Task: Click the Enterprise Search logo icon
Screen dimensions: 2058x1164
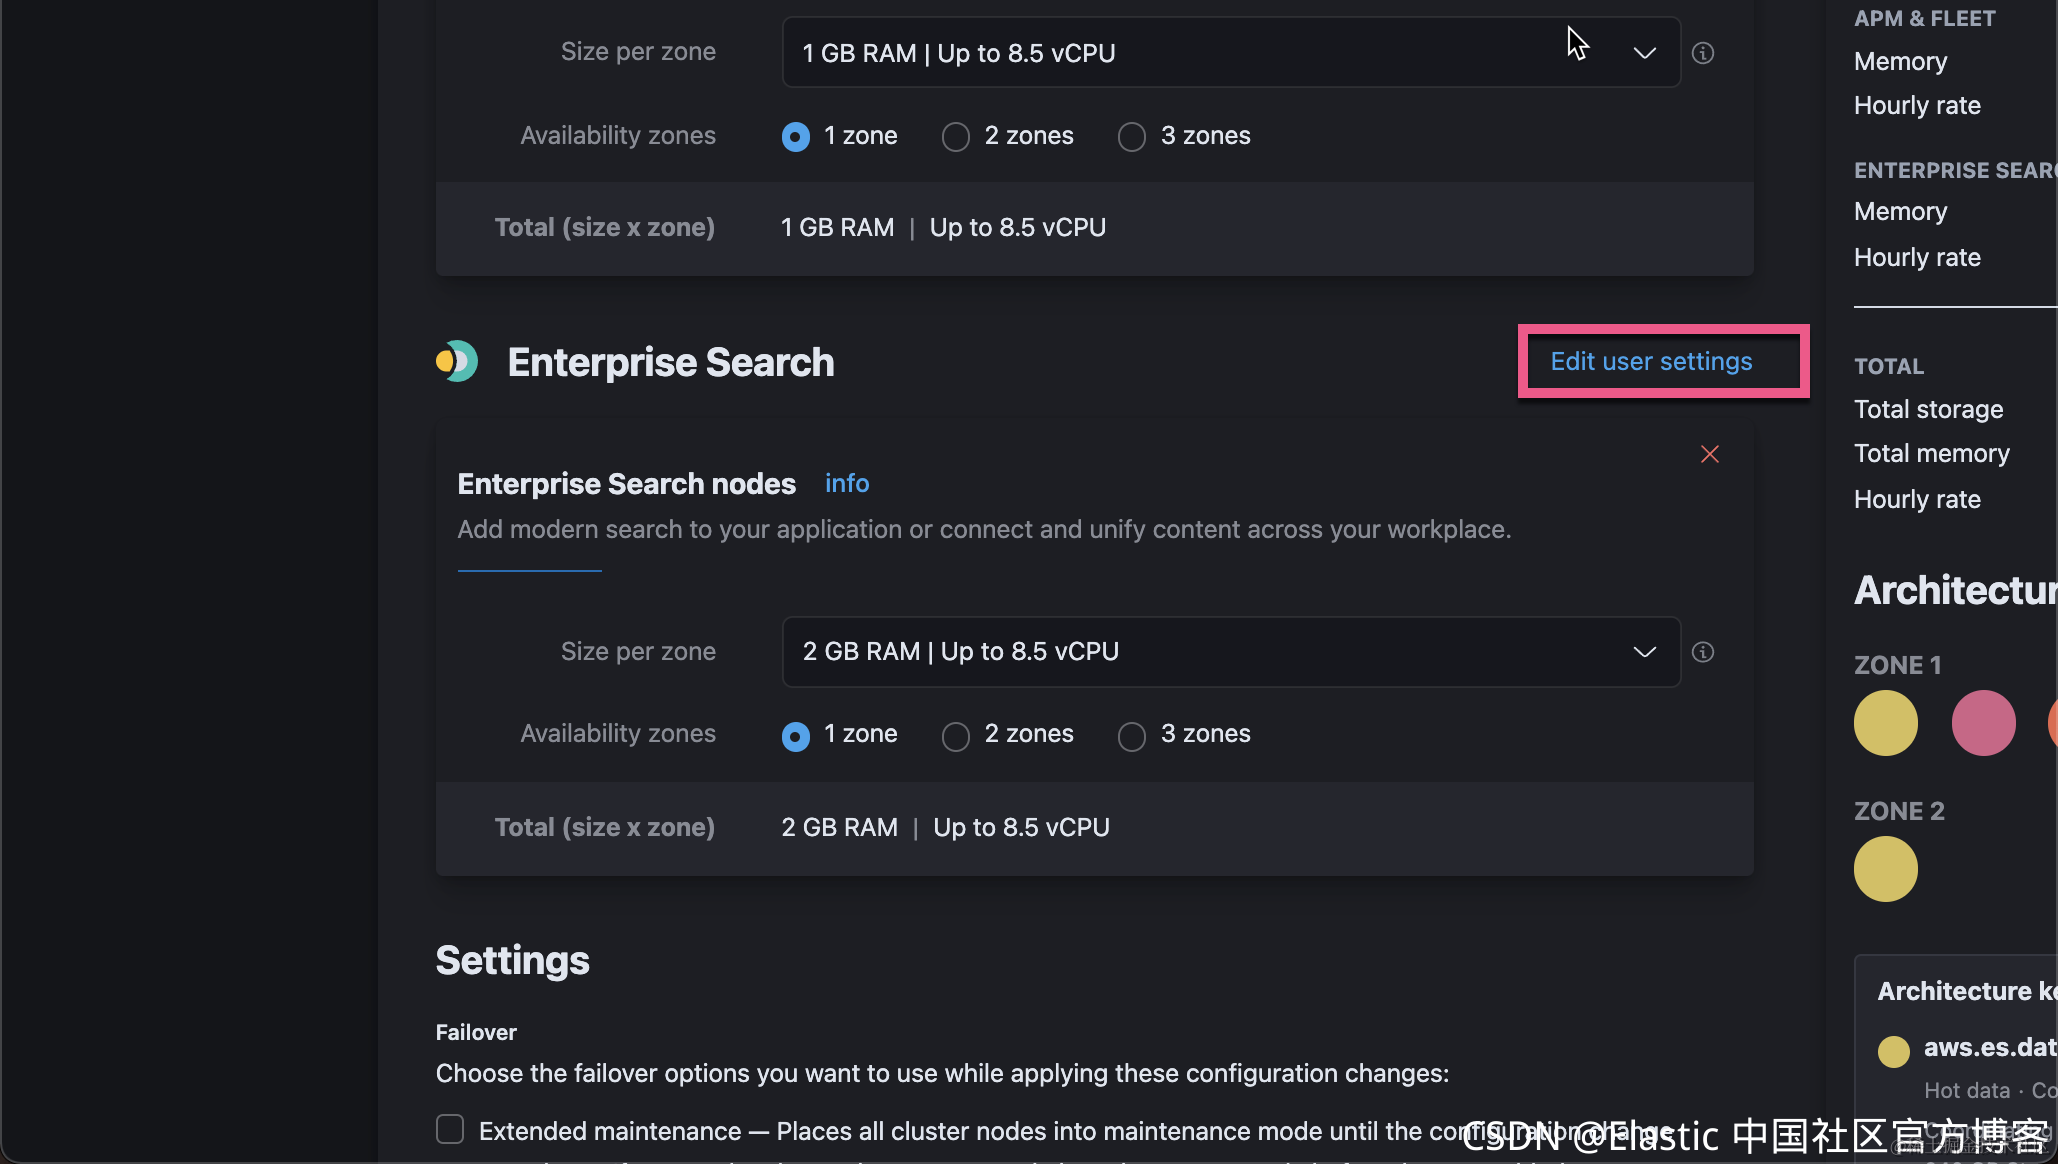Action: pyautogui.click(x=457, y=362)
